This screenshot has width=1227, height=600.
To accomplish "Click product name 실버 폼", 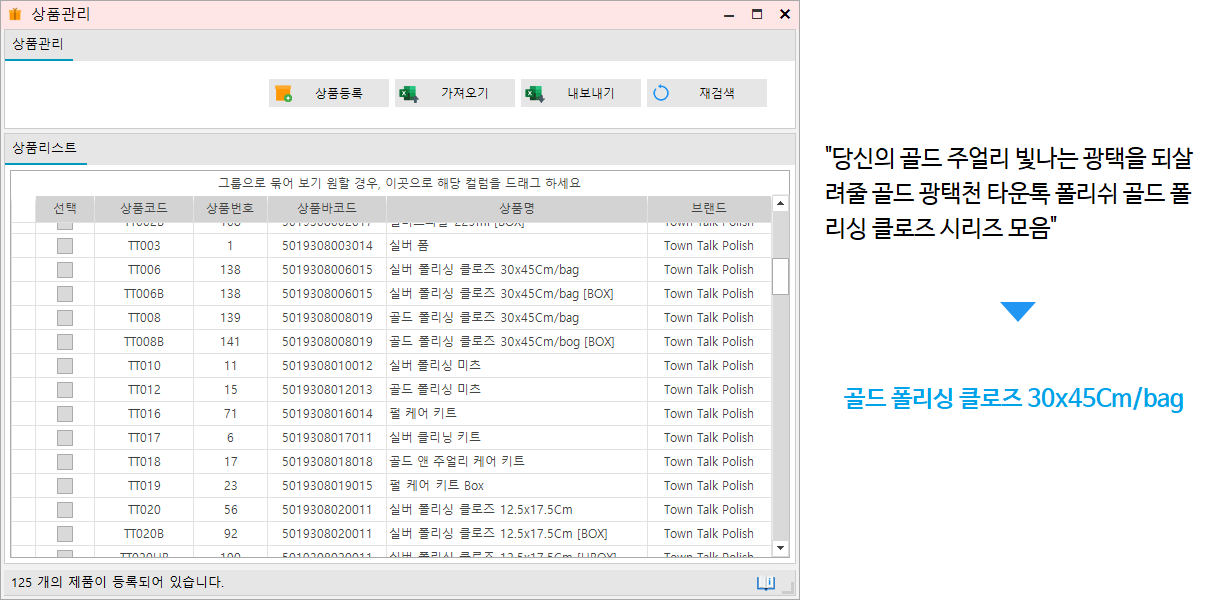I will pyautogui.click(x=410, y=246).
